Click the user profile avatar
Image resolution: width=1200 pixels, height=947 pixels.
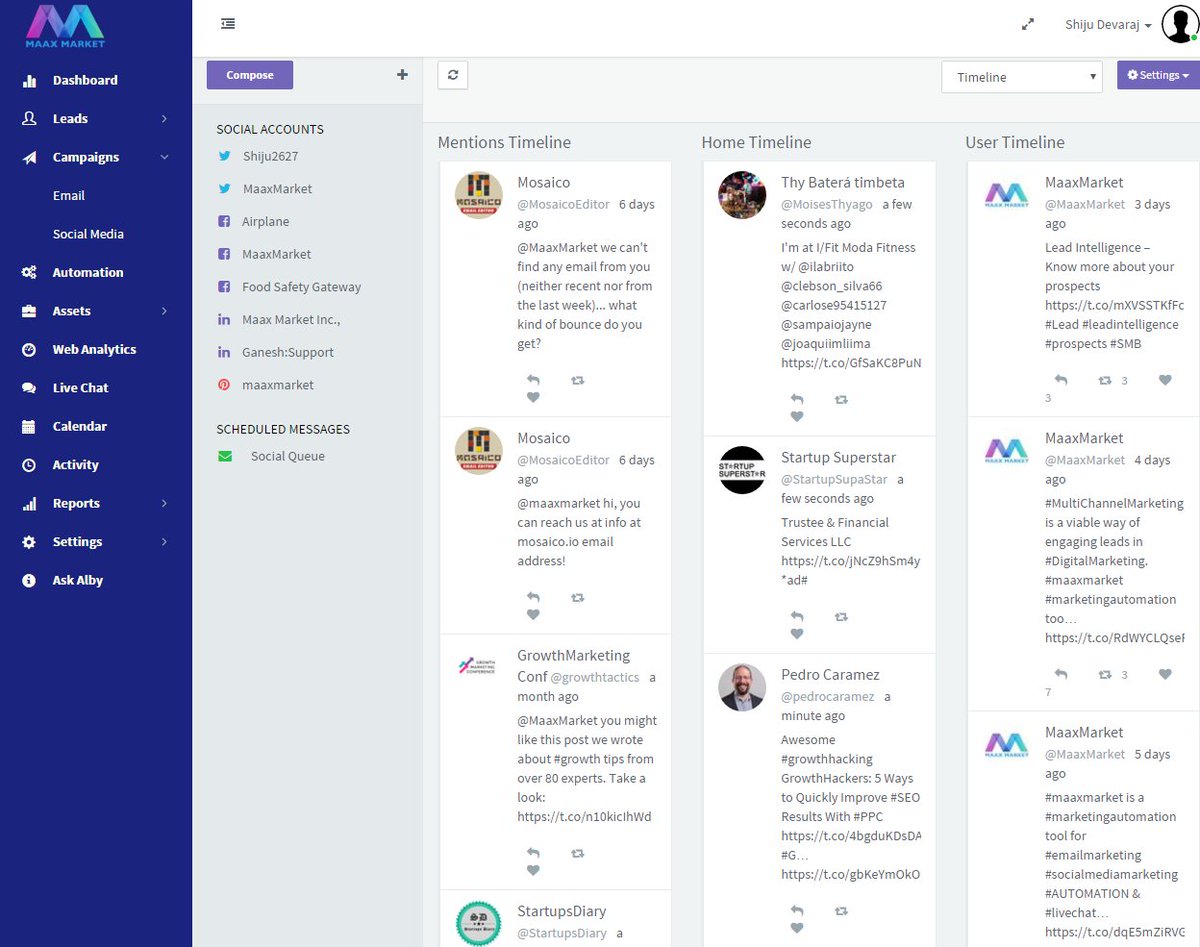point(1180,24)
